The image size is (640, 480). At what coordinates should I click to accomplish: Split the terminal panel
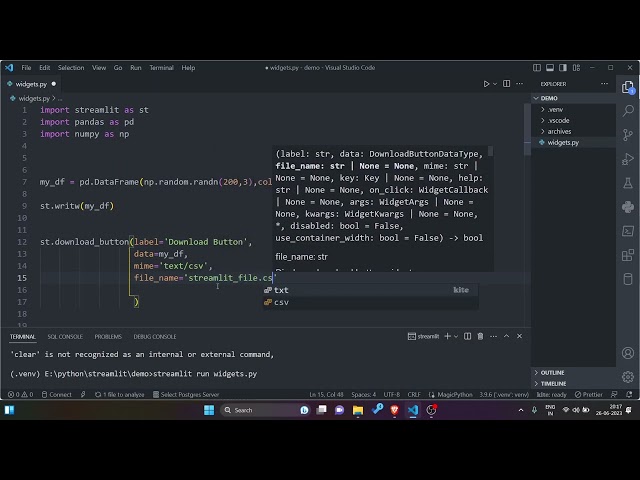click(x=467, y=336)
